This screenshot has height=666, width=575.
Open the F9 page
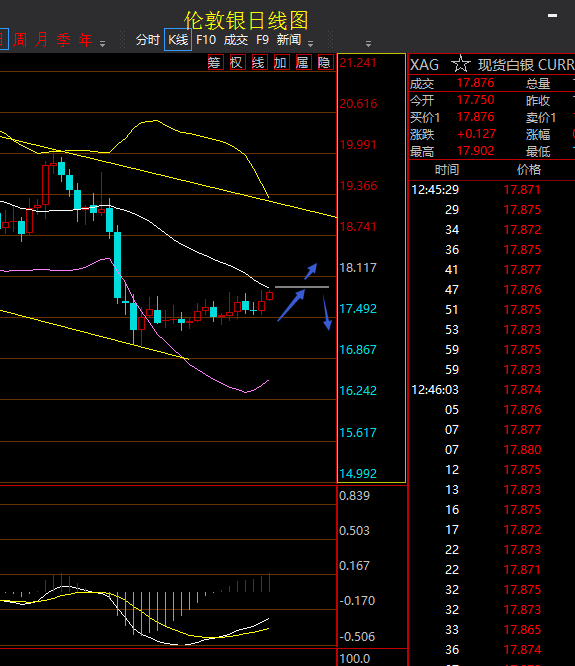(x=262, y=40)
